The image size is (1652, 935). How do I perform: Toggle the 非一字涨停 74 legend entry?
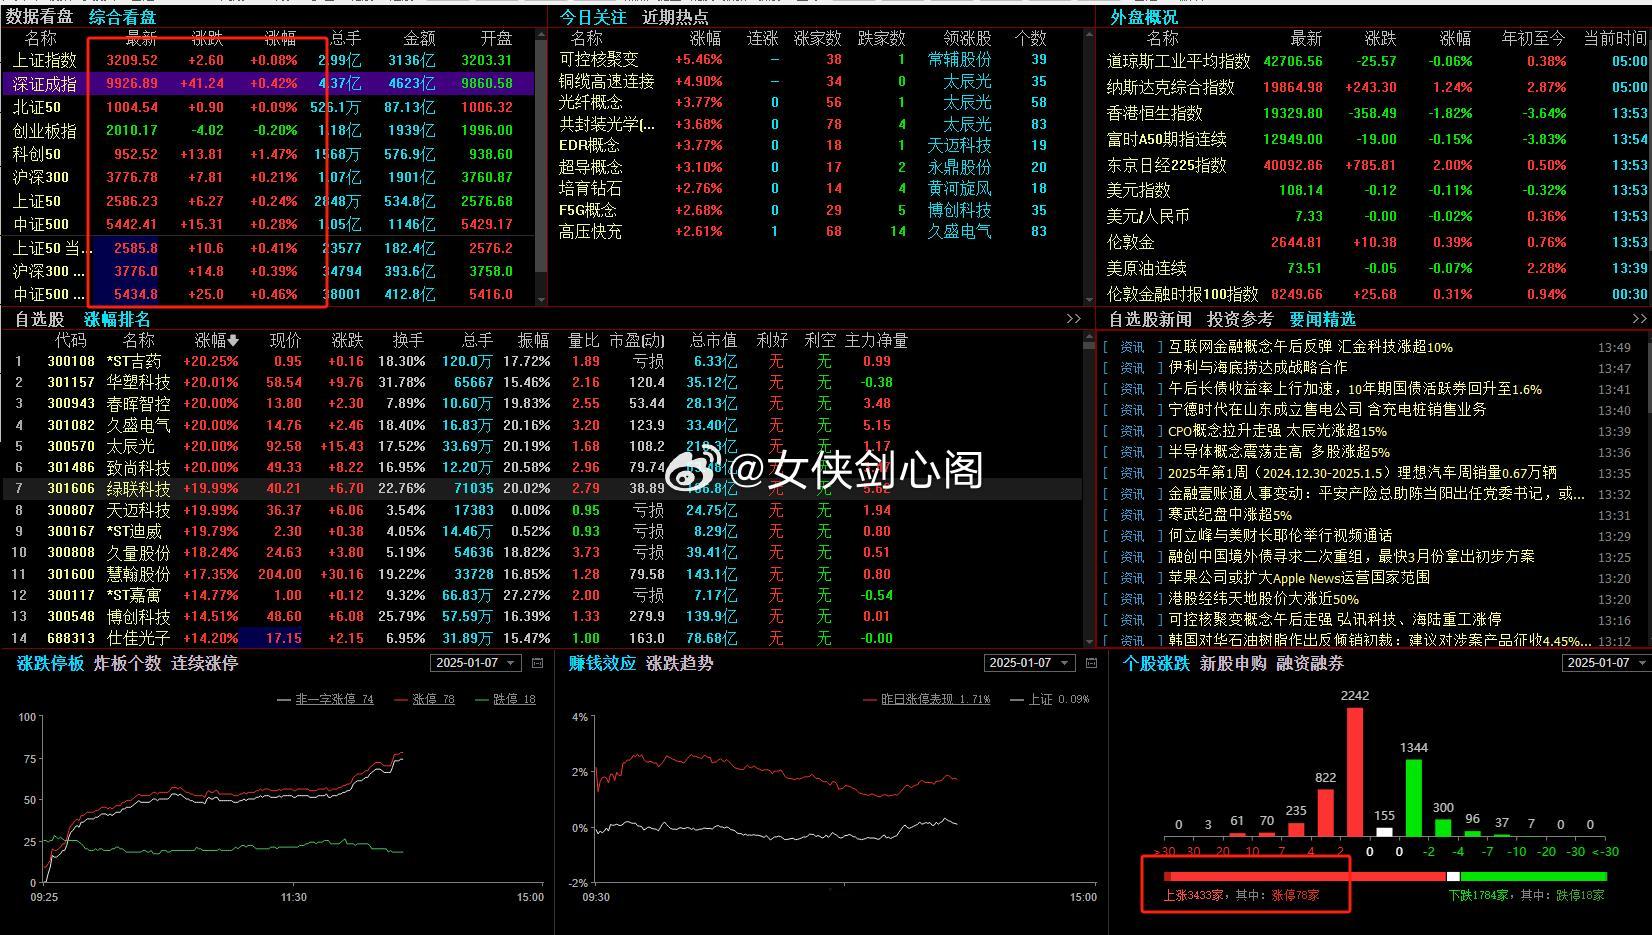[x=325, y=699]
